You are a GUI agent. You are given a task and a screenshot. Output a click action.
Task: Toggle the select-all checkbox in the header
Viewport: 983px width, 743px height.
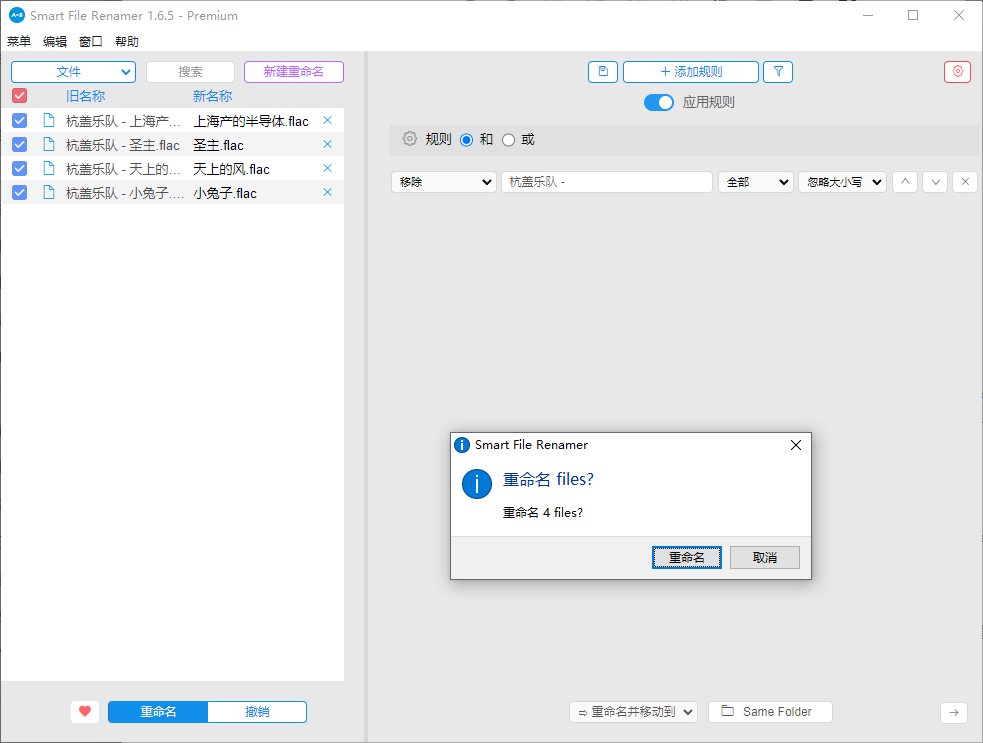pyautogui.click(x=19, y=96)
